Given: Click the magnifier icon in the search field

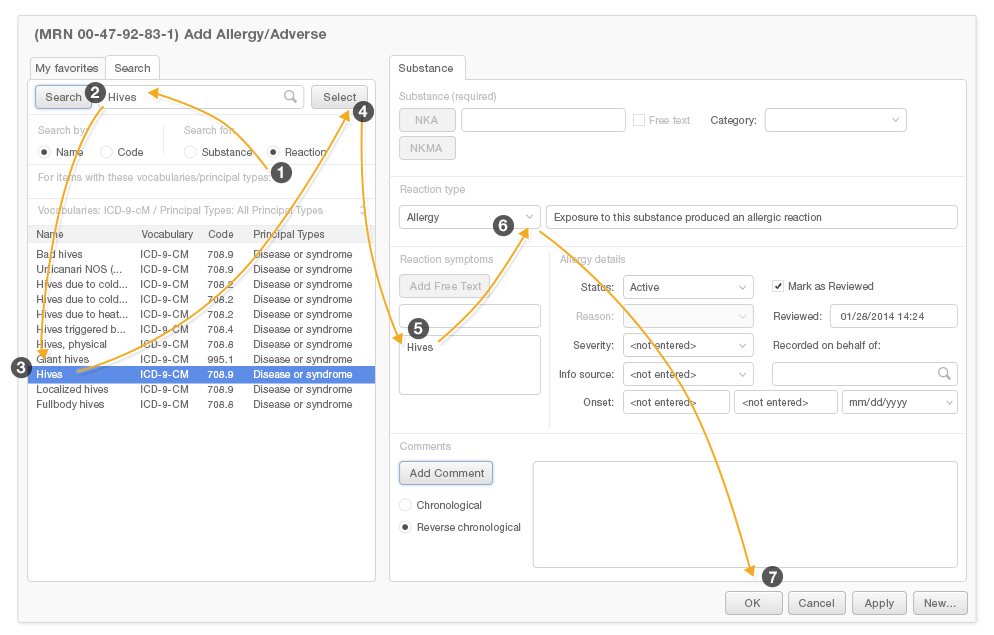Looking at the screenshot, I should [x=290, y=97].
